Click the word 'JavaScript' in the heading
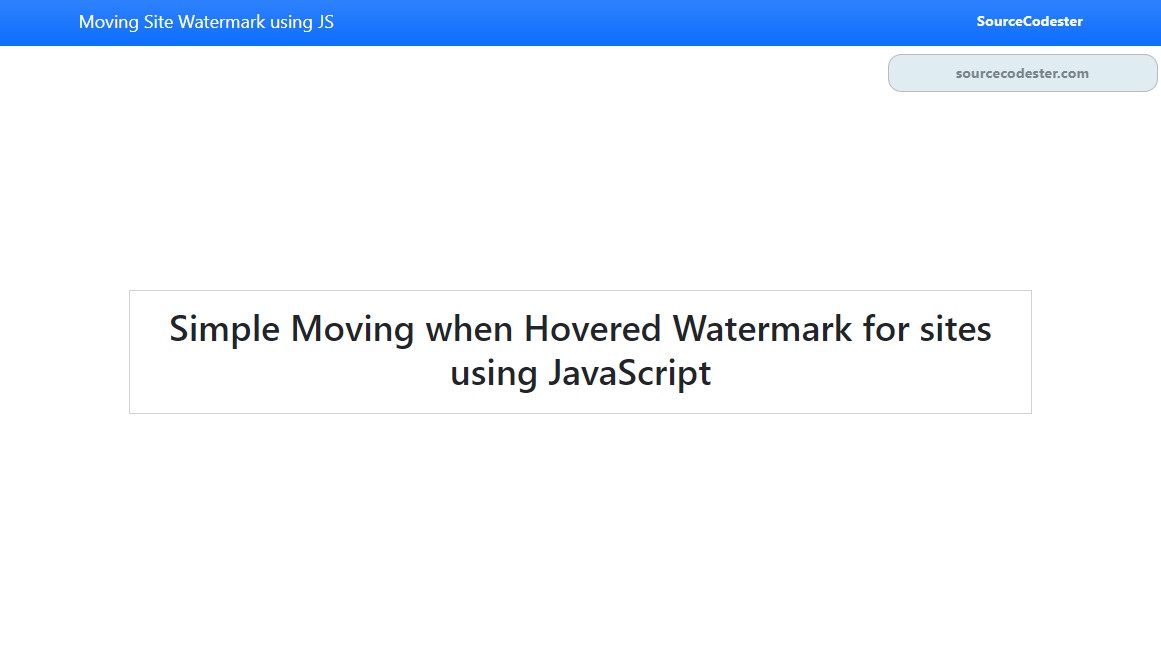1161x654 pixels. (x=629, y=373)
